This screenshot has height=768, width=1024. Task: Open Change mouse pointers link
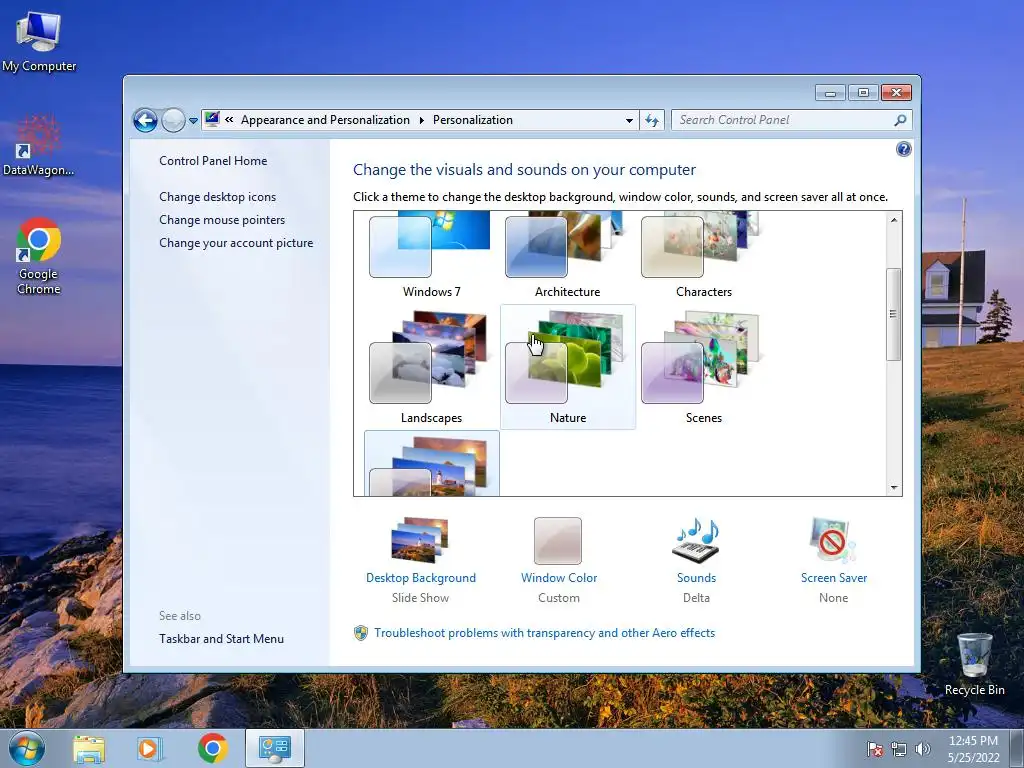pyautogui.click(x=222, y=219)
